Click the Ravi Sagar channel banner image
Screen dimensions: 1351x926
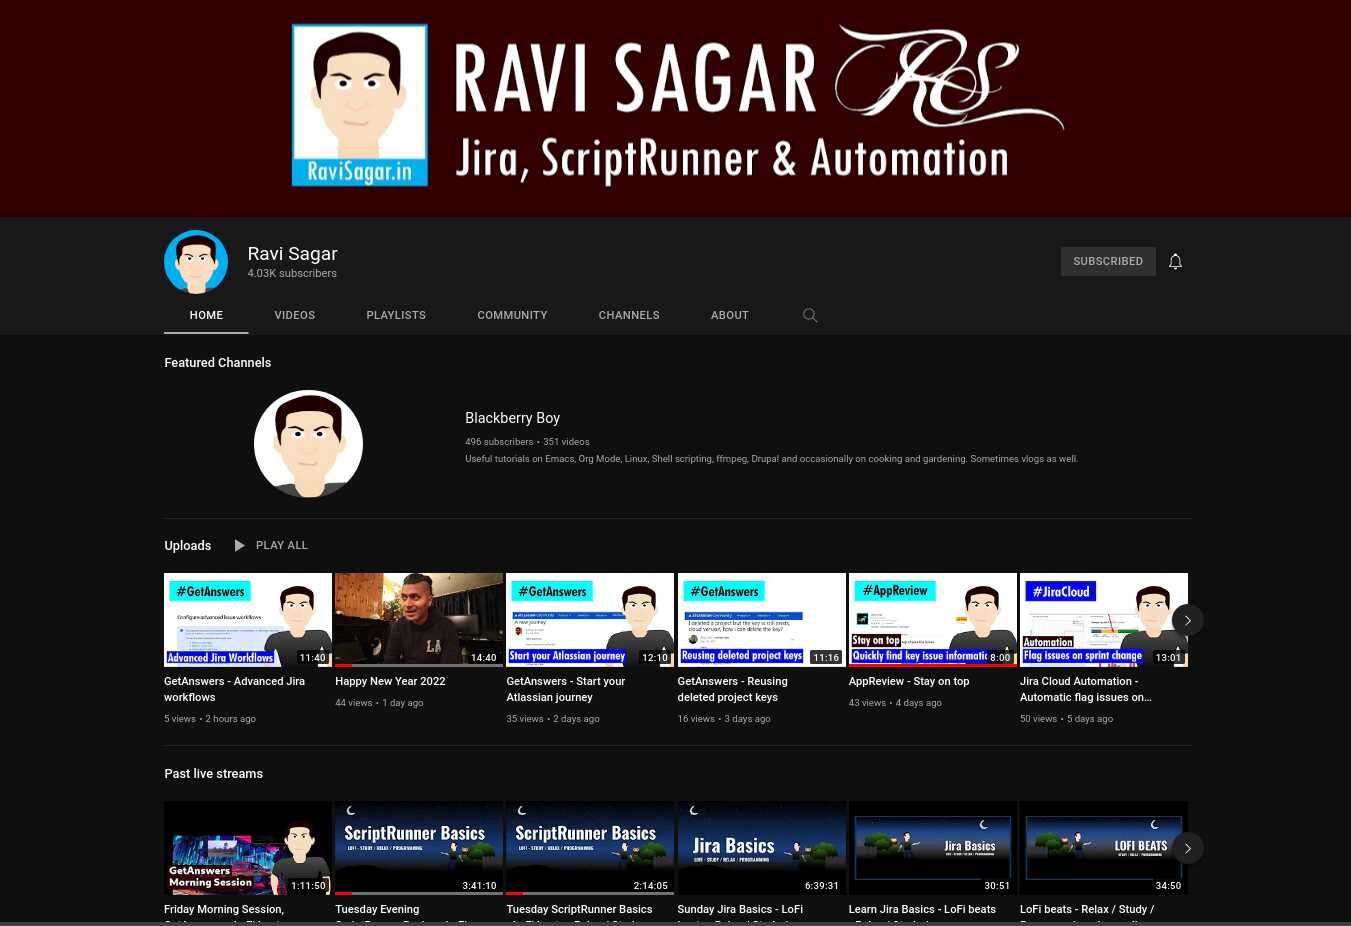[675, 108]
